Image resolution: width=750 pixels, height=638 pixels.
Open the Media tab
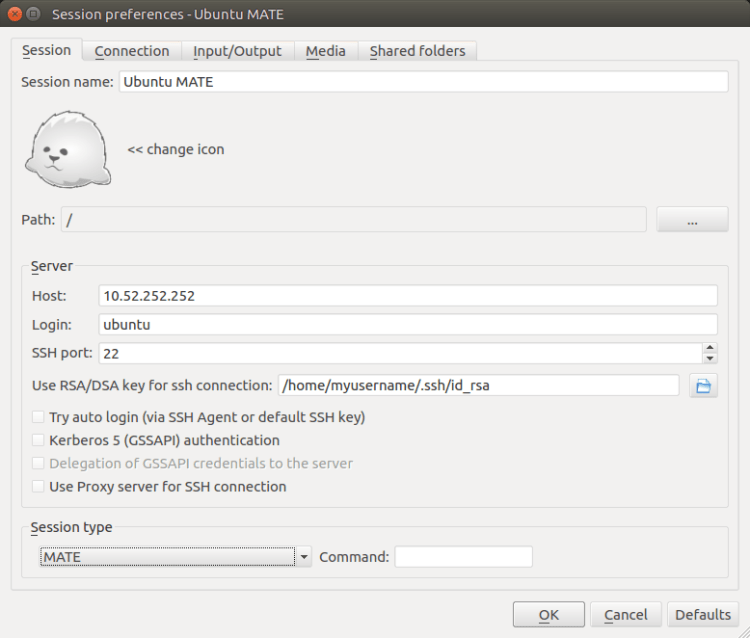pyautogui.click(x=326, y=51)
